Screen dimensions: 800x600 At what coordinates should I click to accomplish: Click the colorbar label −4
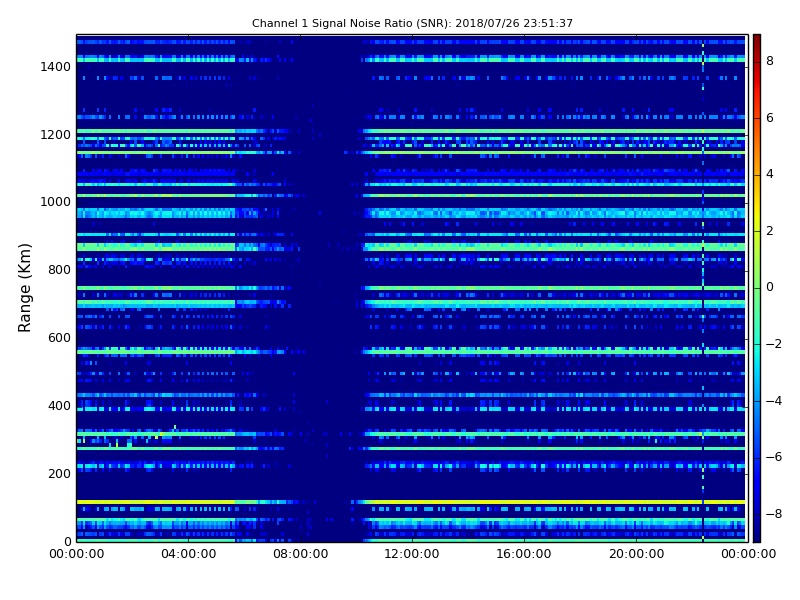(774, 401)
